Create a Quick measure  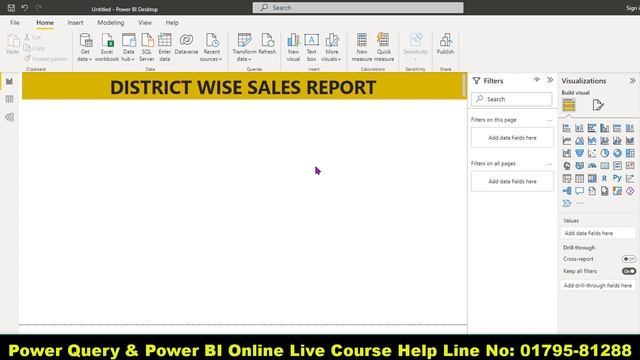(384, 47)
